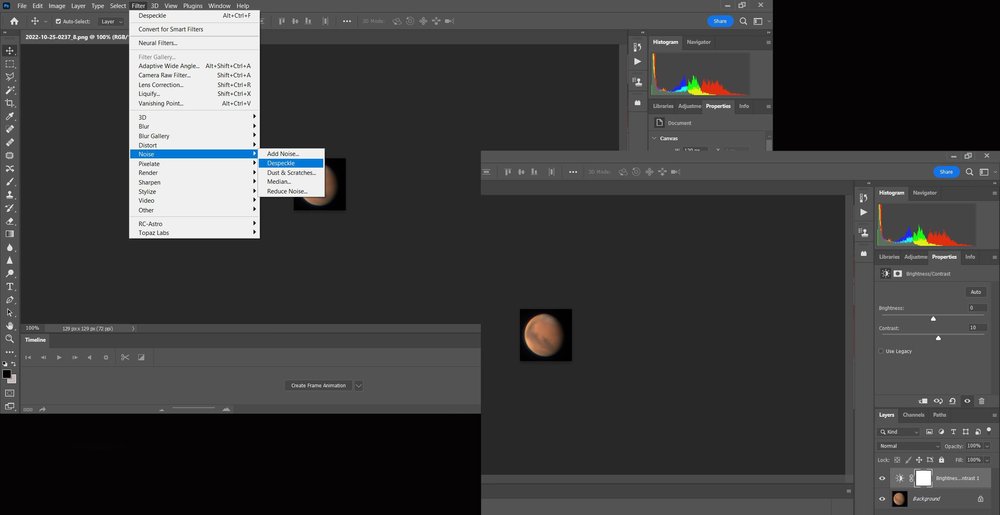Toggle the Auto-Select checkbox

(x=58, y=22)
